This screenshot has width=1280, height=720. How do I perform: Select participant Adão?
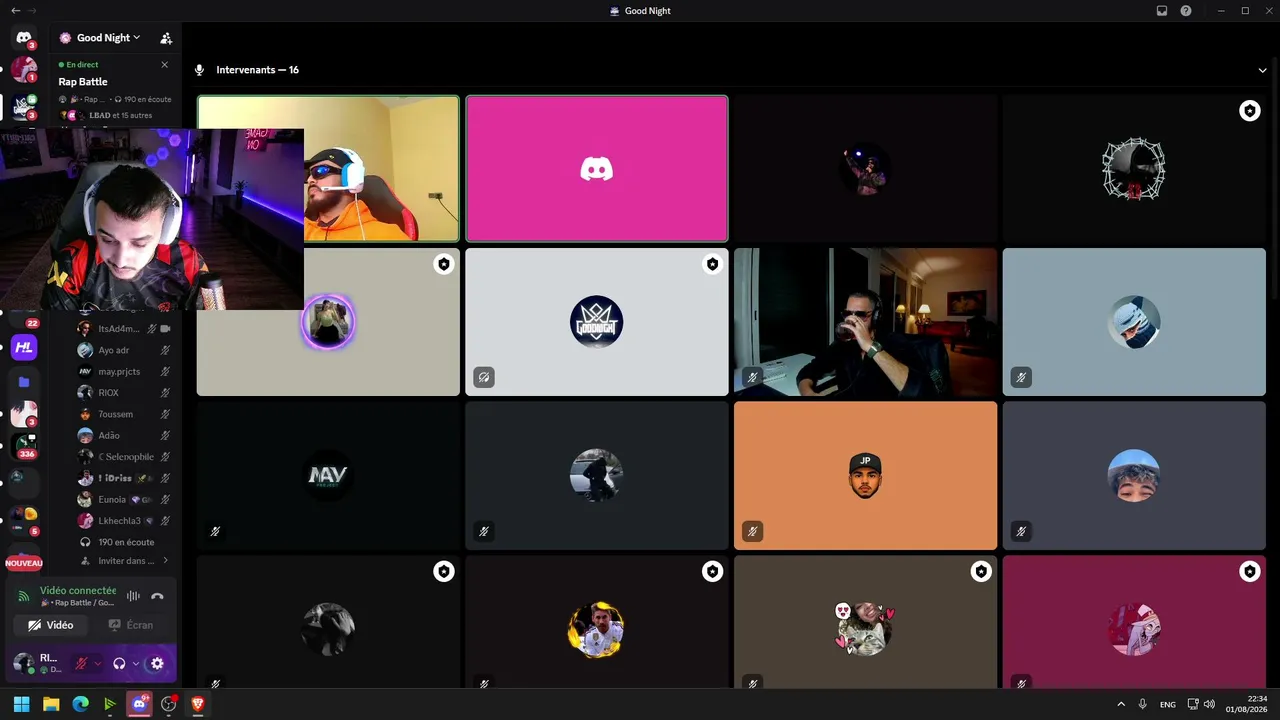[x=124, y=435]
